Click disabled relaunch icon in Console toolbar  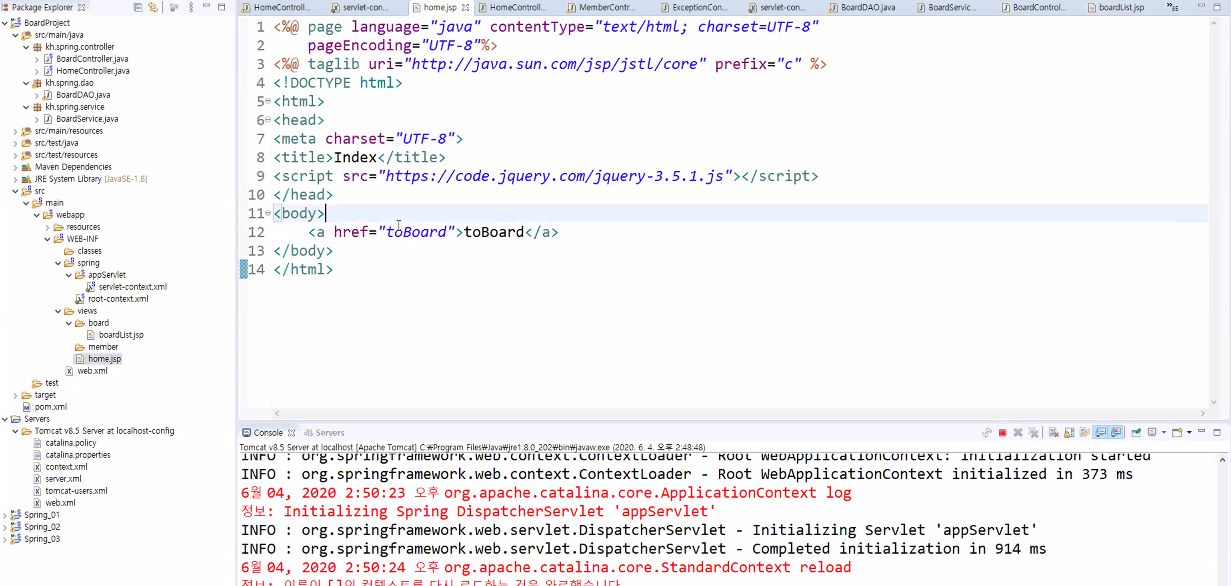tap(986, 433)
